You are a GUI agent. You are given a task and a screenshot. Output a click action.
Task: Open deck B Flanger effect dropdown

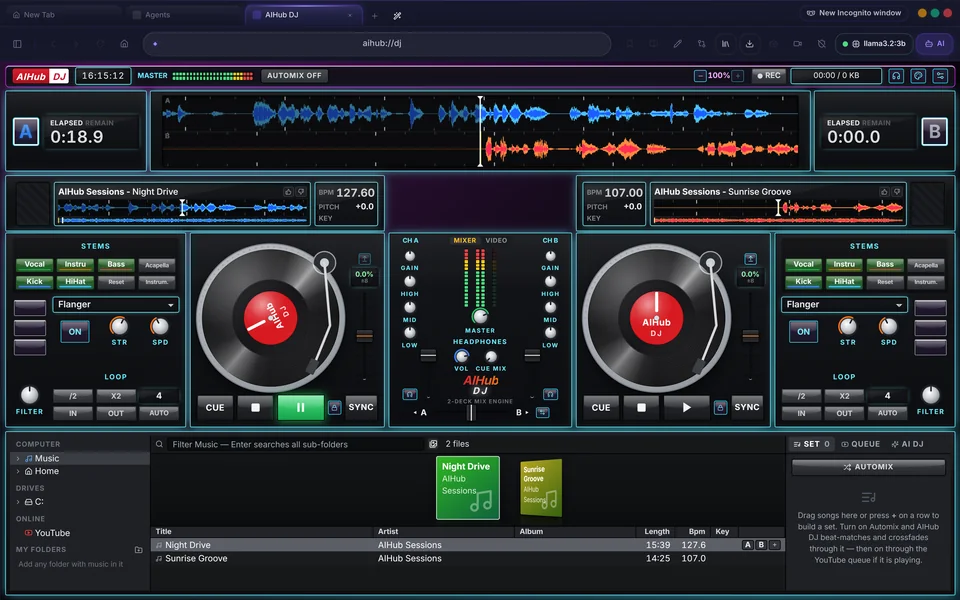(844, 304)
